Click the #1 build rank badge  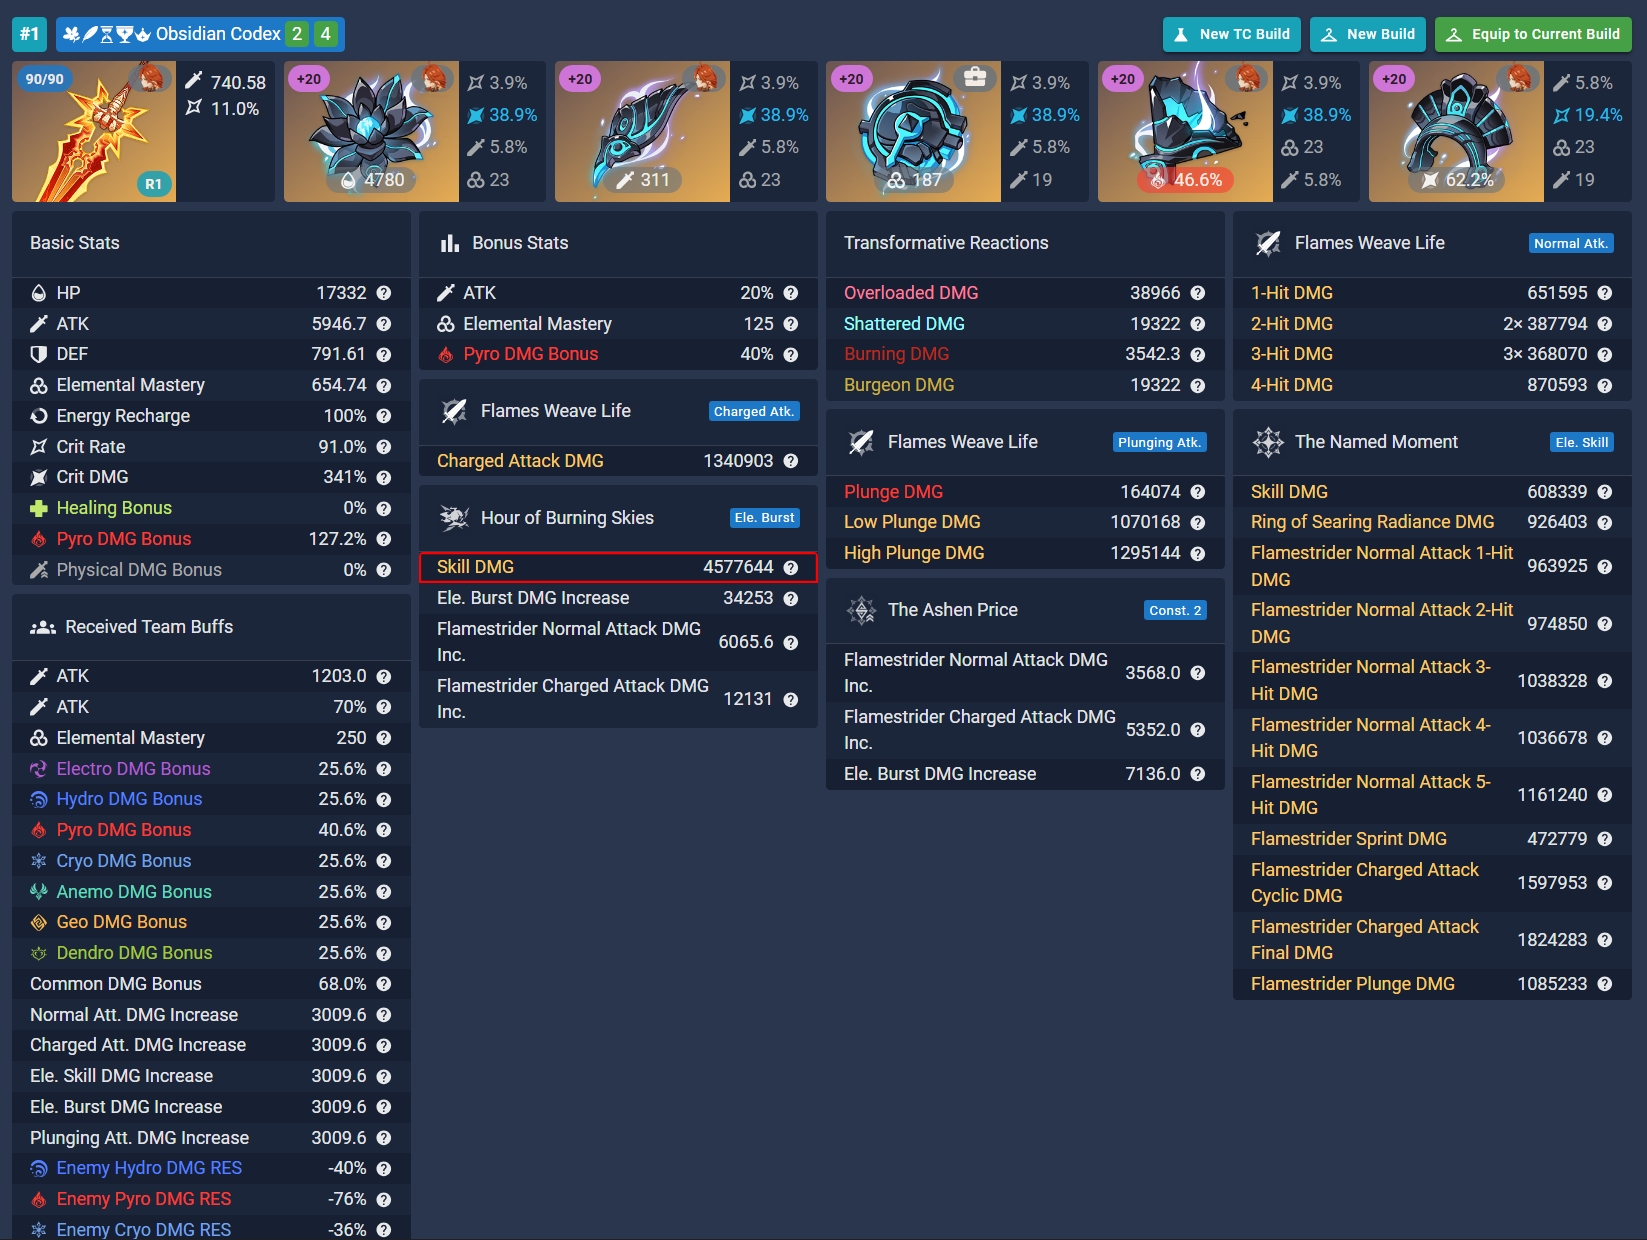pyautogui.click(x=29, y=34)
